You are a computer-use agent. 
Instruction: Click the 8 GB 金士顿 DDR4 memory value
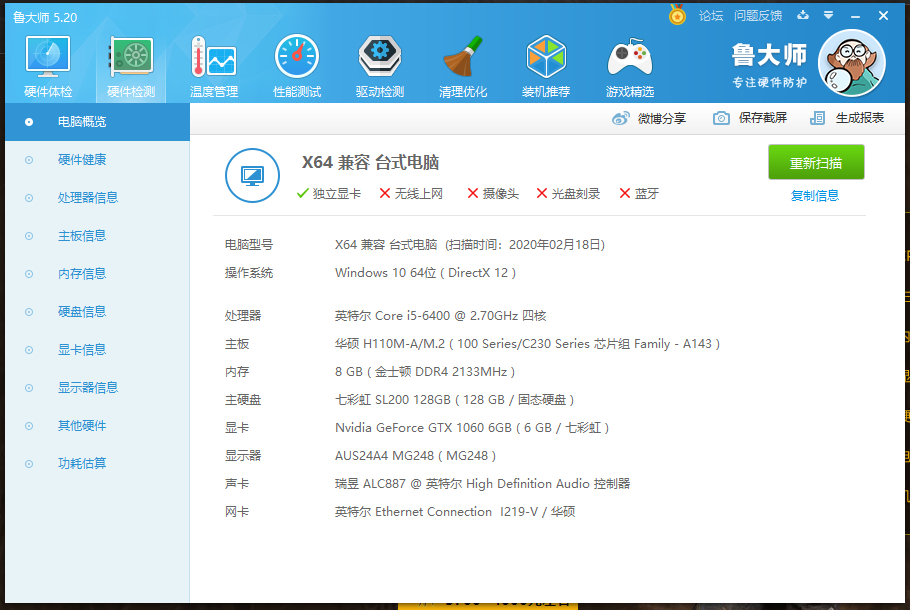(425, 372)
